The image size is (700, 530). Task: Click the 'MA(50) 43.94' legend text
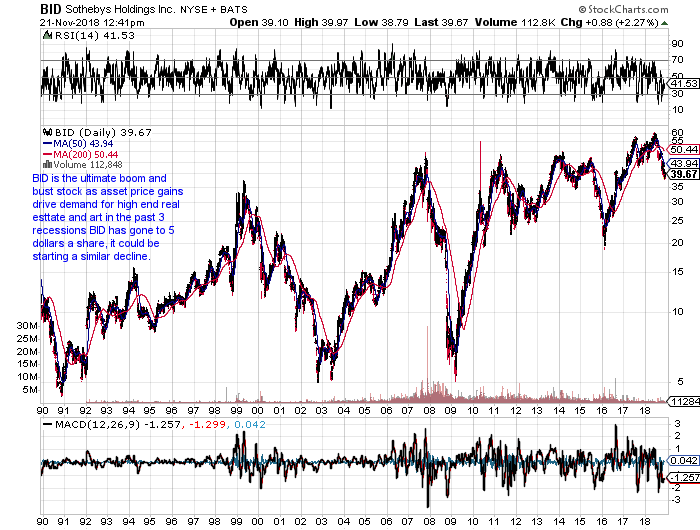(x=83, y=144)
